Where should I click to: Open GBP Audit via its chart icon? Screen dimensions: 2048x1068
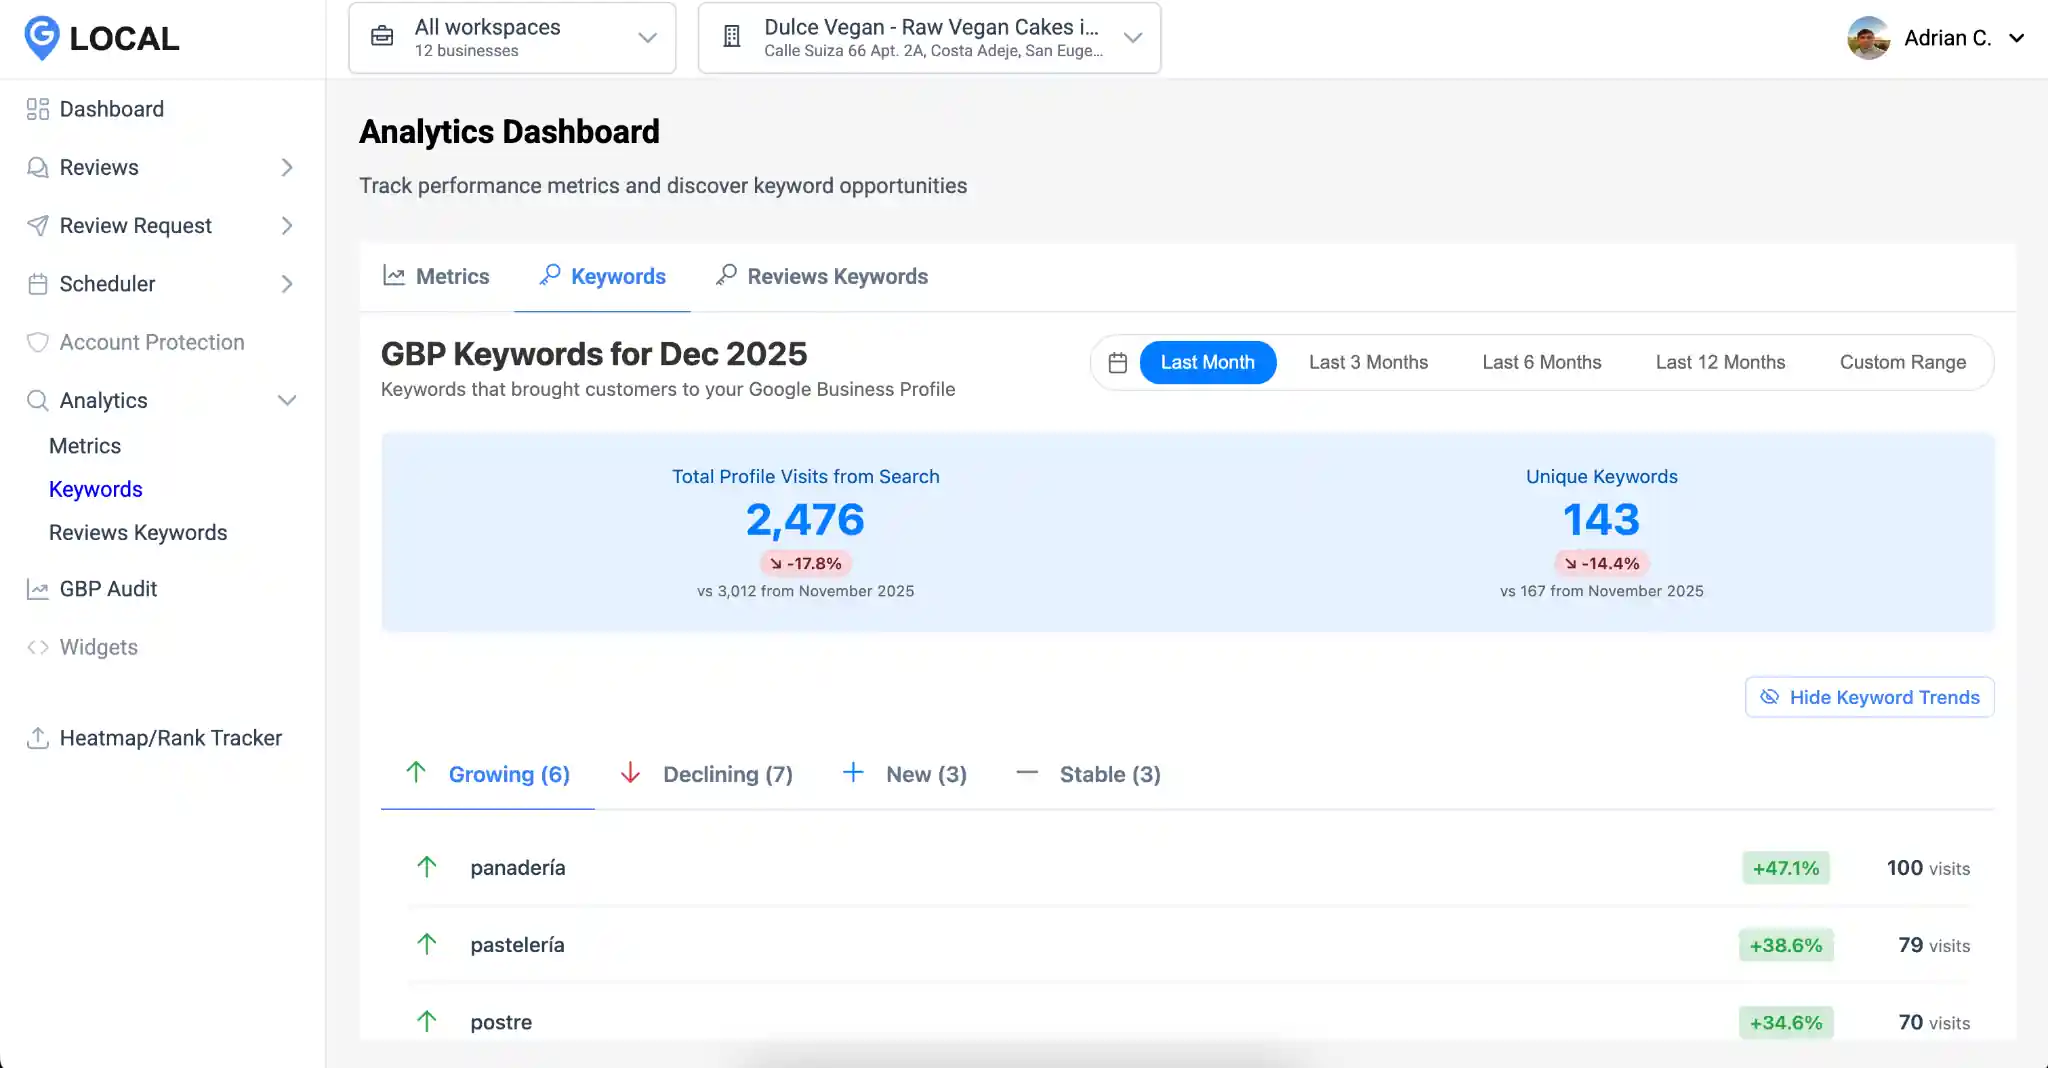38,589
